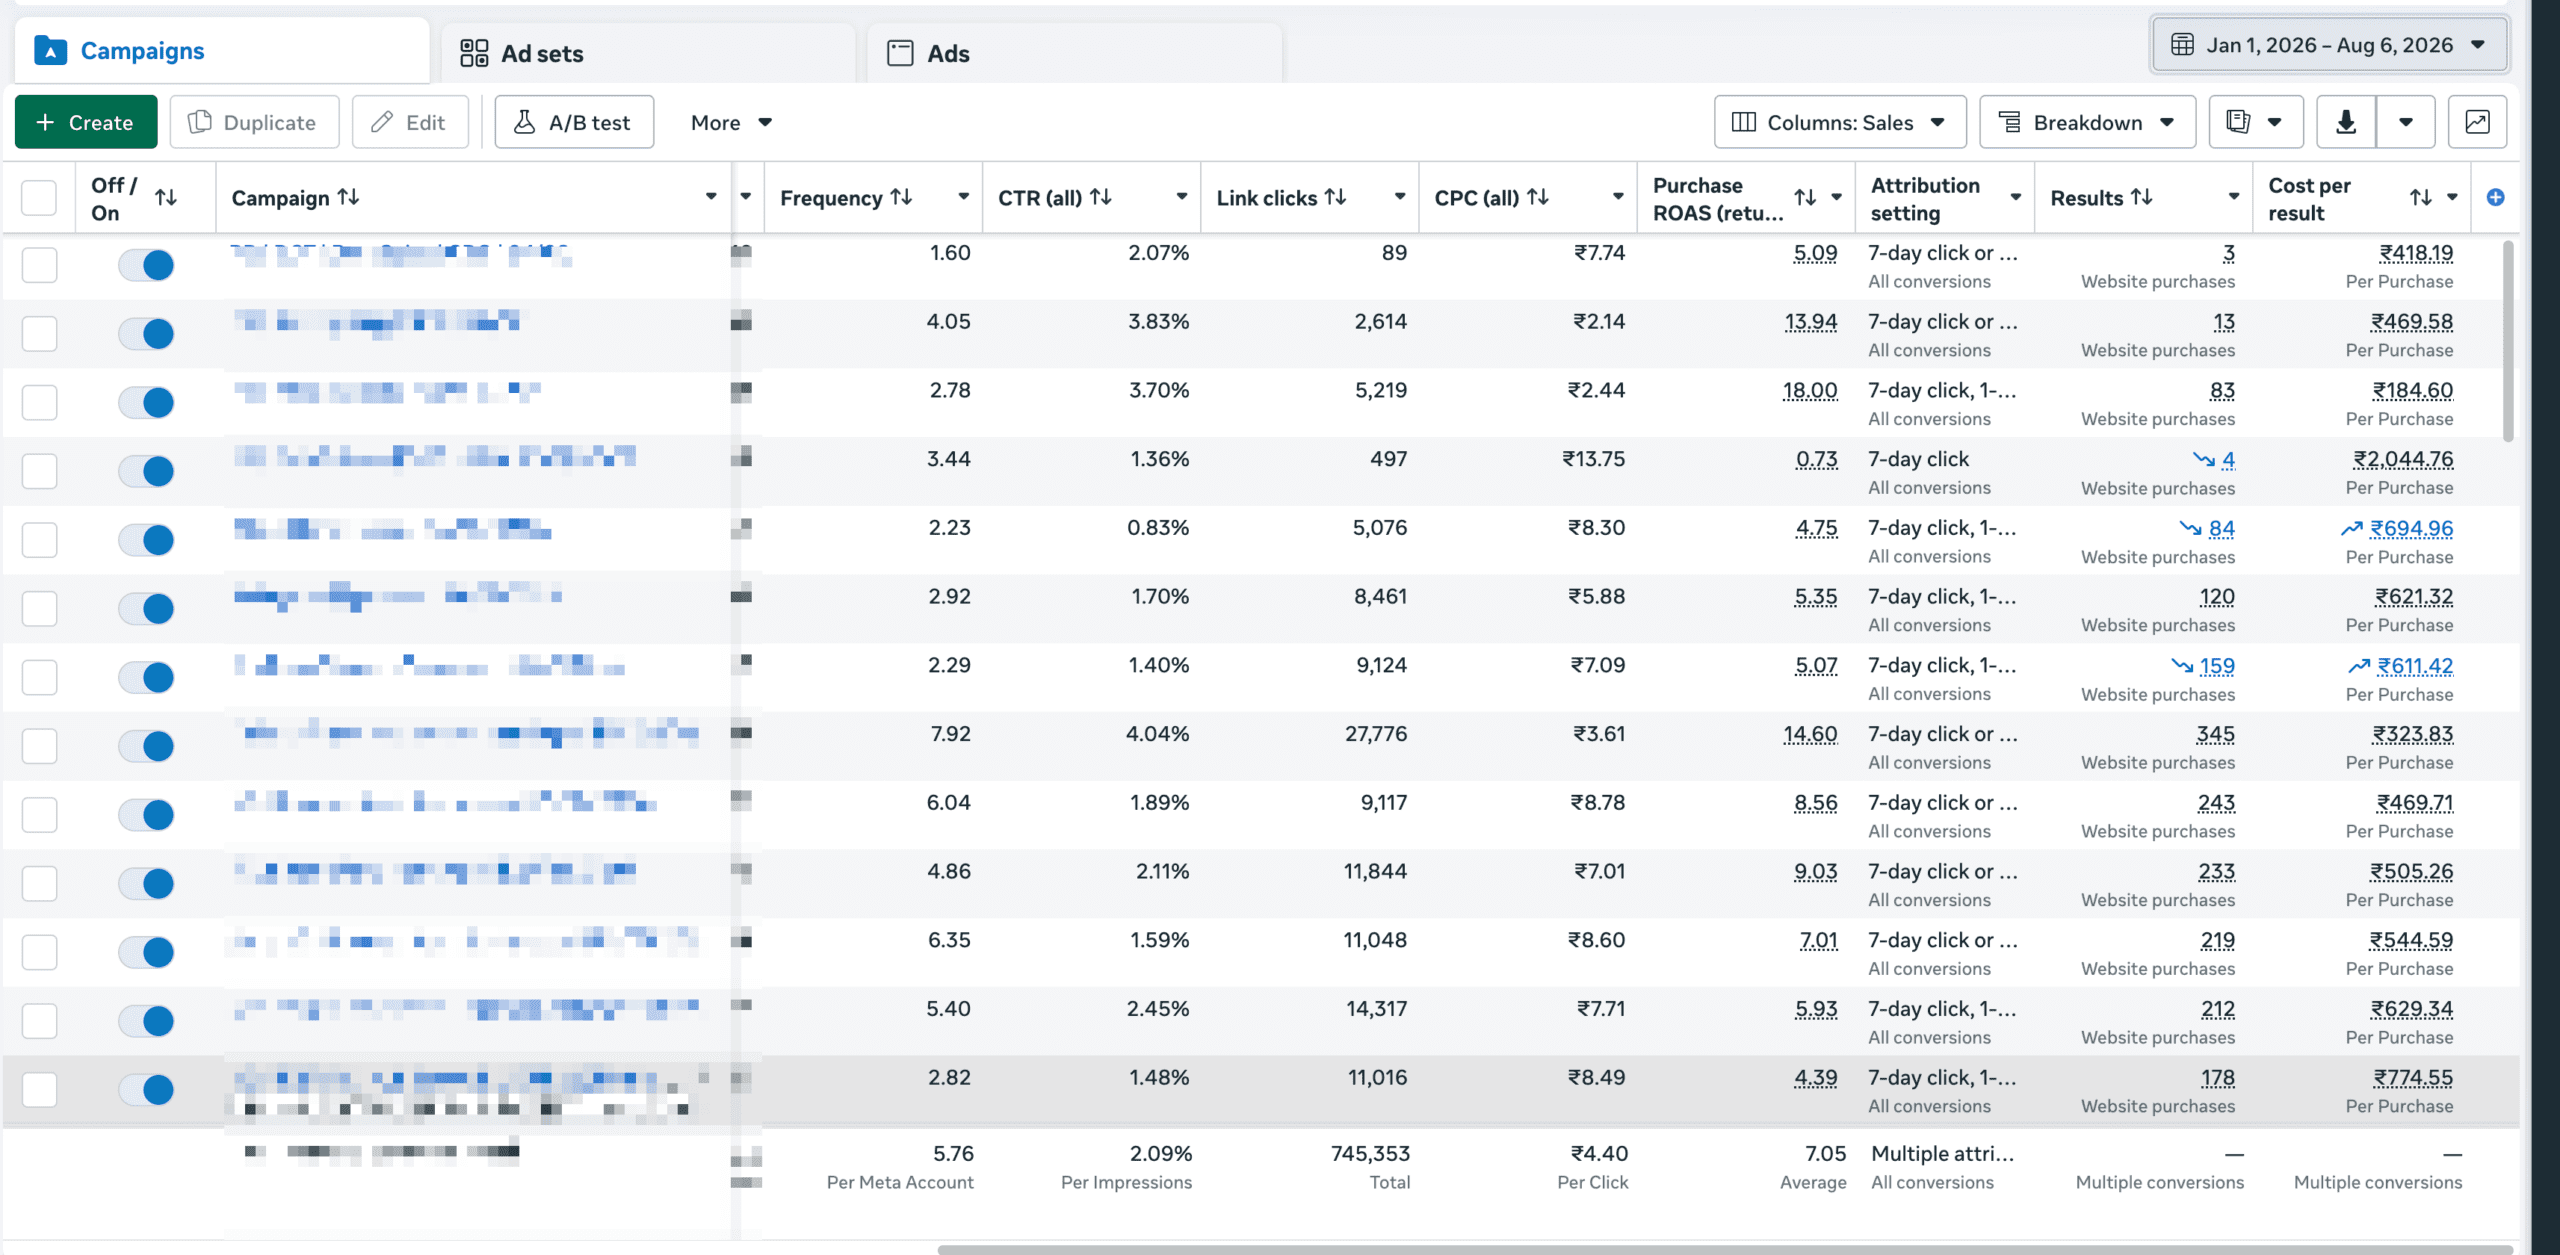Open Columns: Sales dropdown
Viewport: 2560px width, 1255px height.
[x=1840, y=122]
